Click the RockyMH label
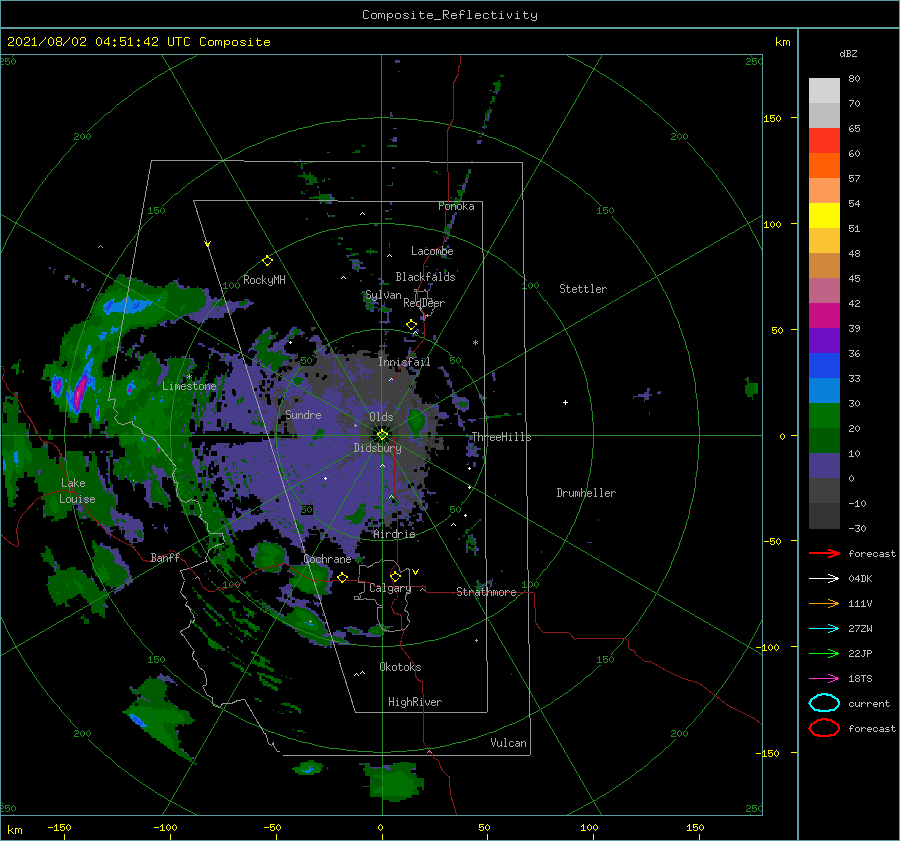This screenshot has width=900, height=841. click(x=264, y=280)
